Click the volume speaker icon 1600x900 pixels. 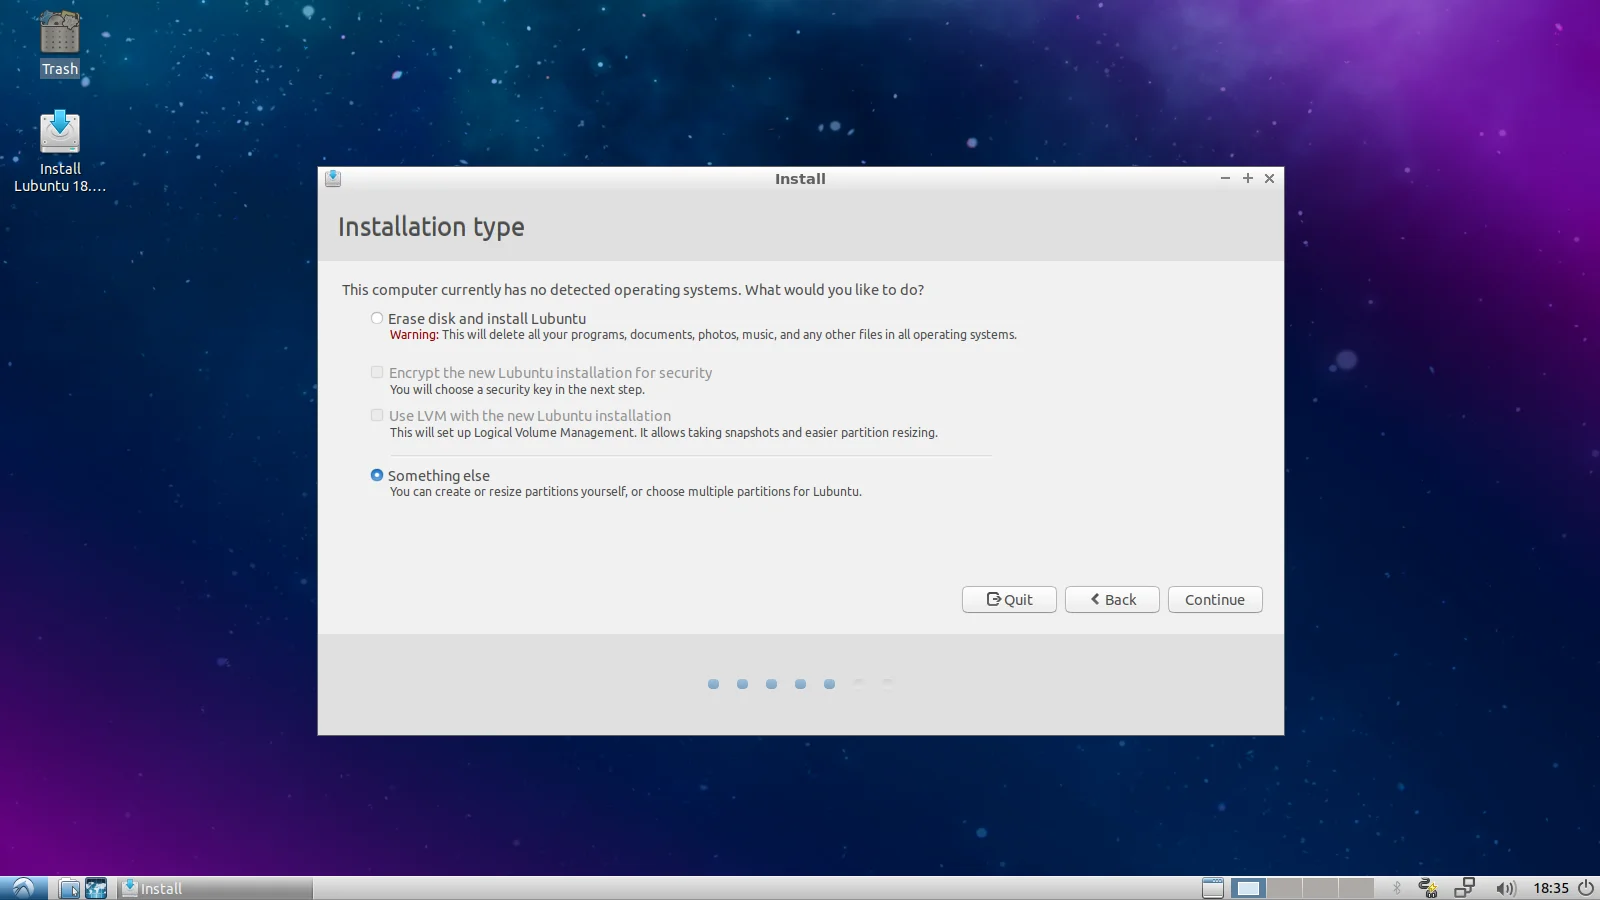coord(1505,888)
